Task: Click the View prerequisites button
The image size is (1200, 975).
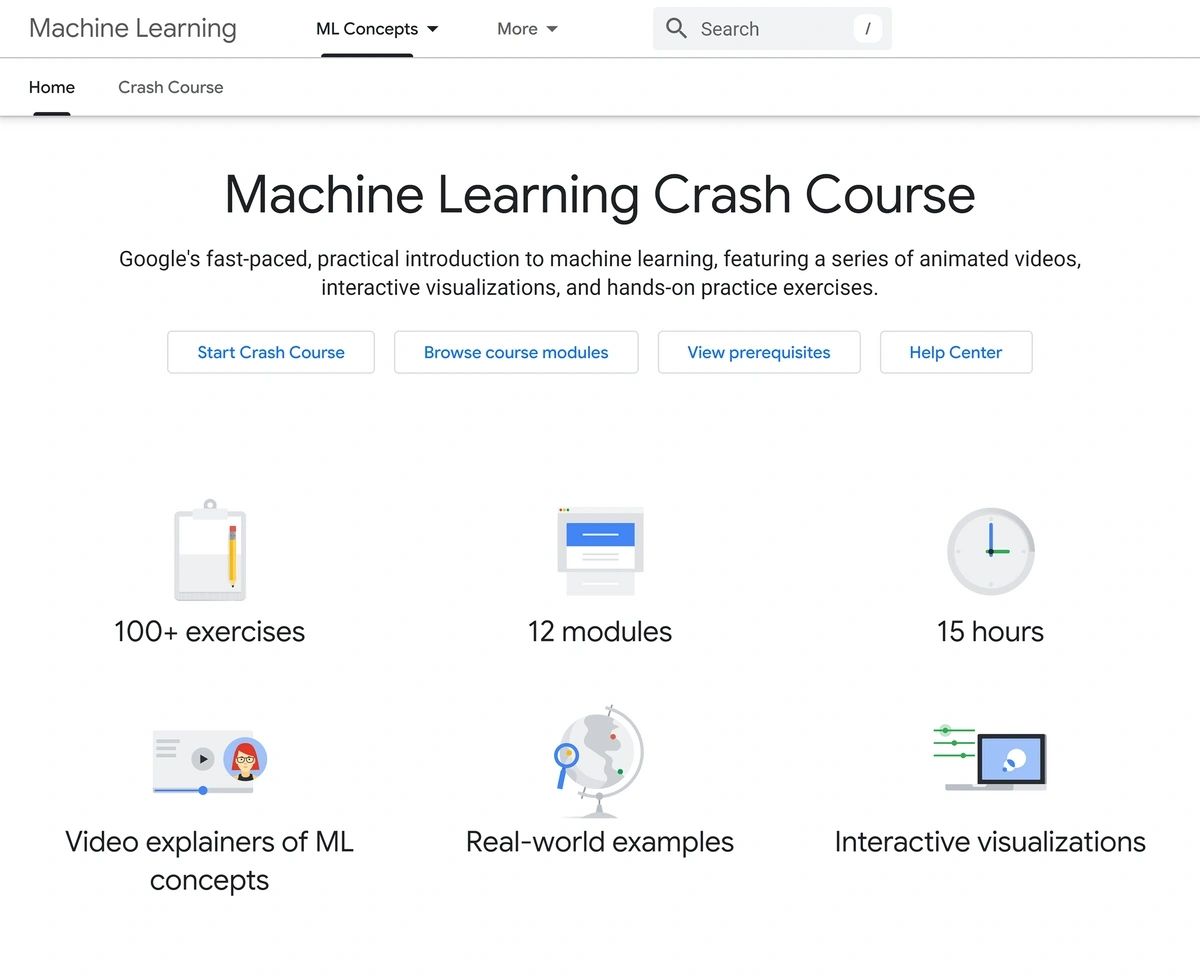Action: click(x=759, y=352)
